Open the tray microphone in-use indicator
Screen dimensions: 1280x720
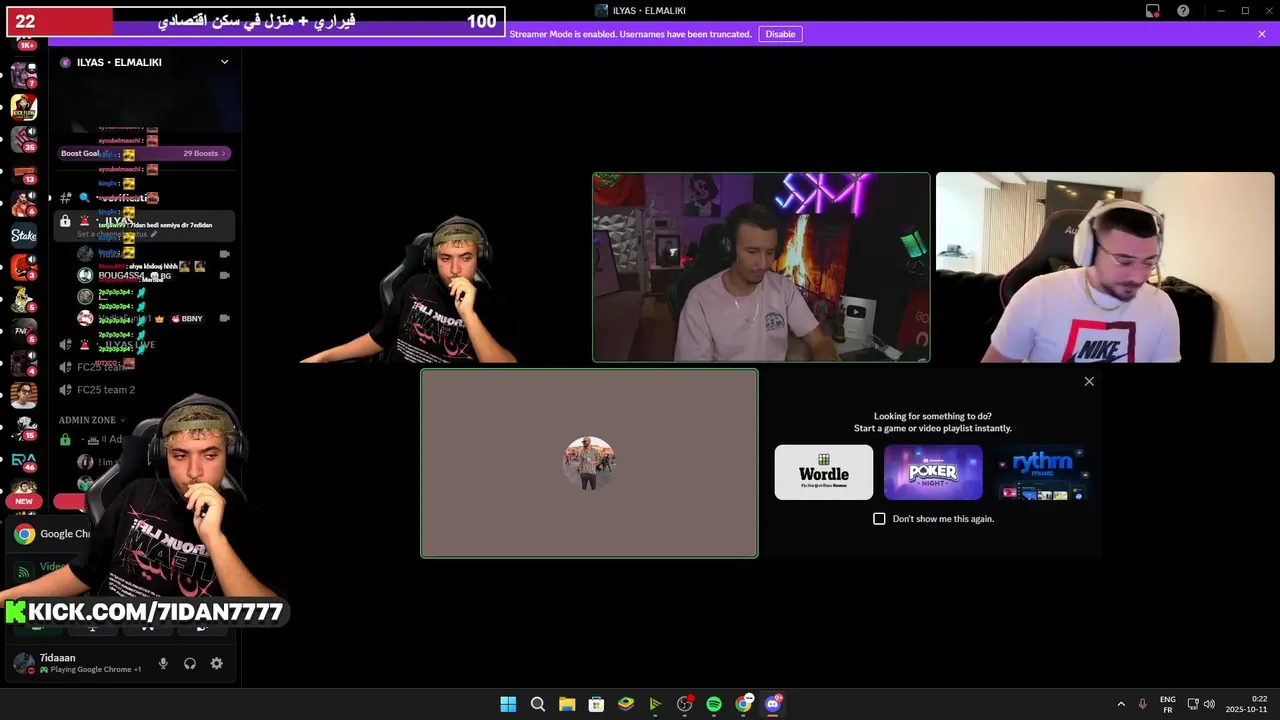pos(1143,704)
